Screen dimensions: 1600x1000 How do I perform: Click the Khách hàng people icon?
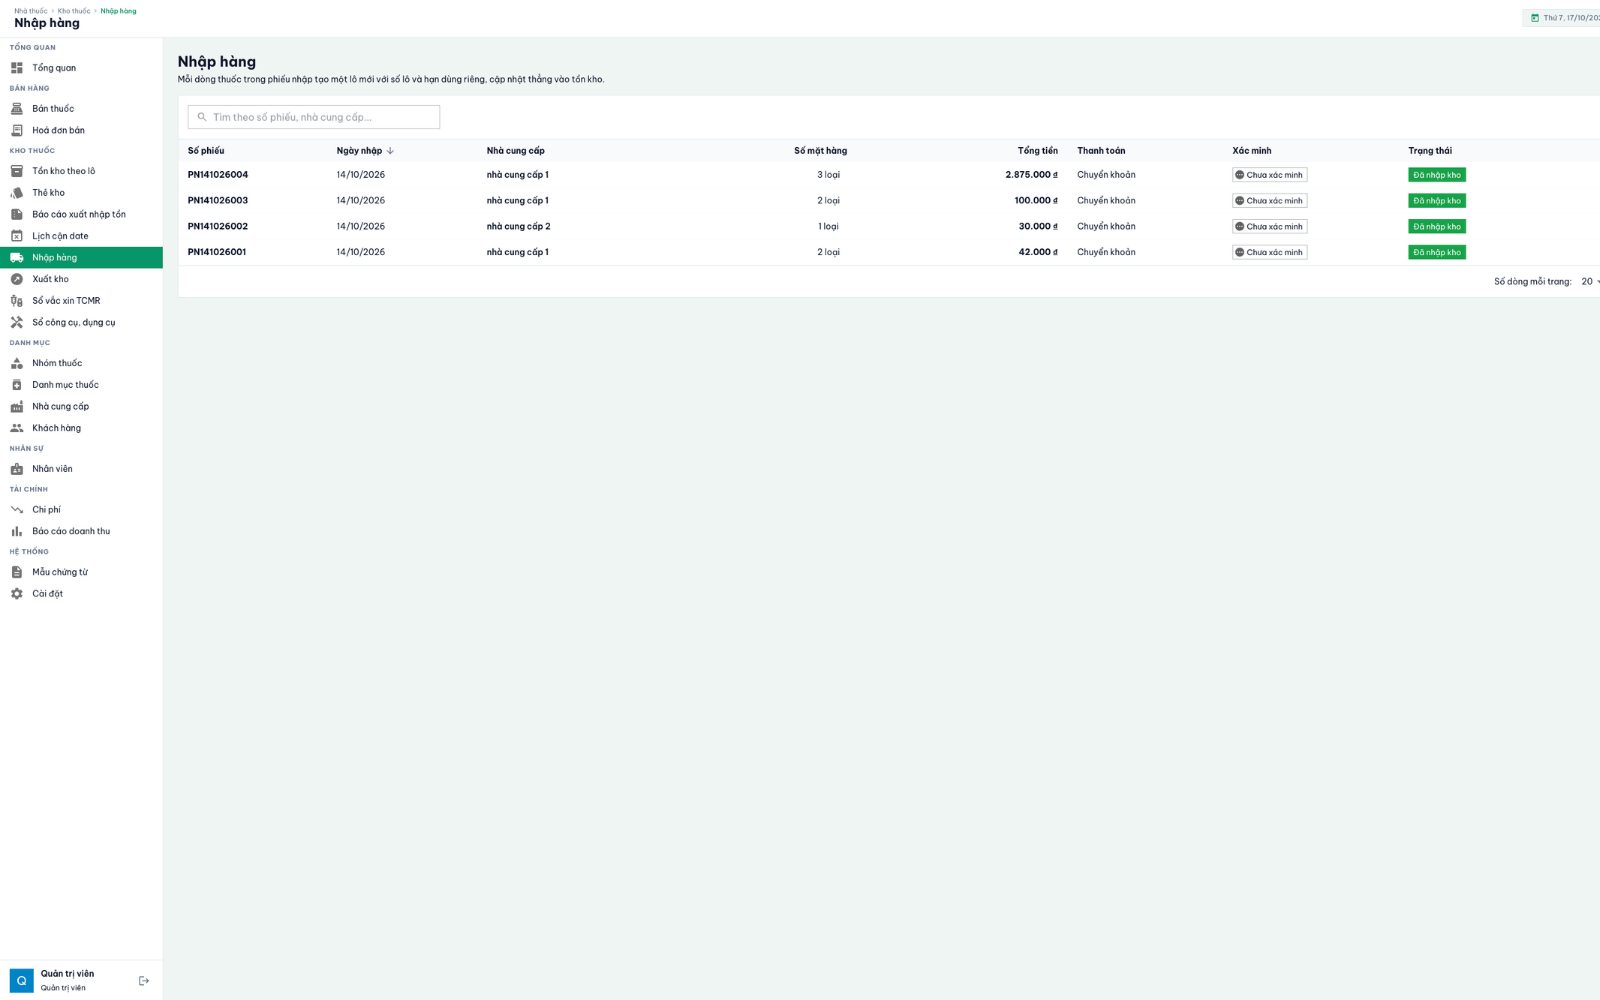[17, 428]
